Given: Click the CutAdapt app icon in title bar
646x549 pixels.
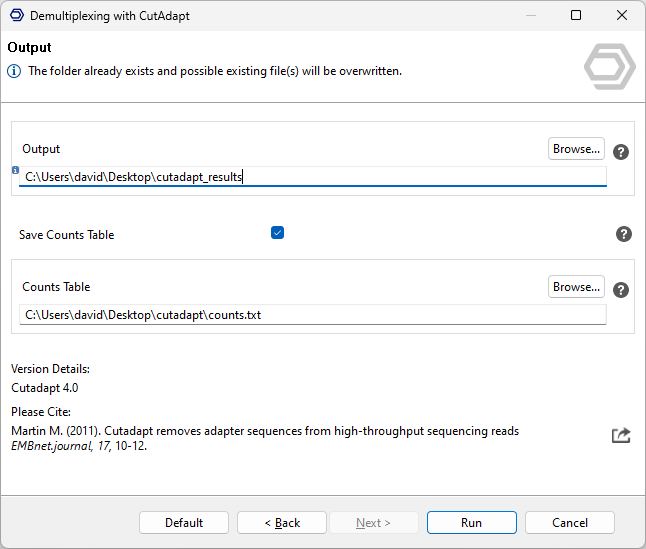Looking at the screenshot, I should [x=16, y=16].
